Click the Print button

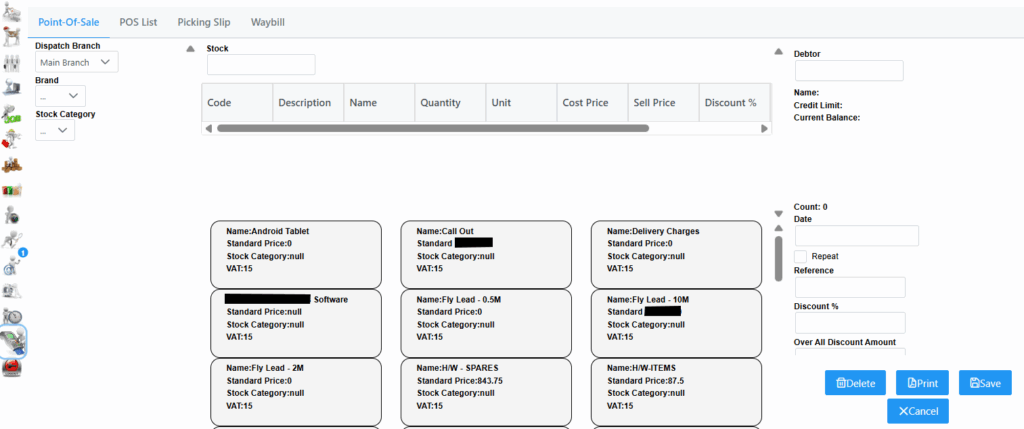[x=922, y=383]
